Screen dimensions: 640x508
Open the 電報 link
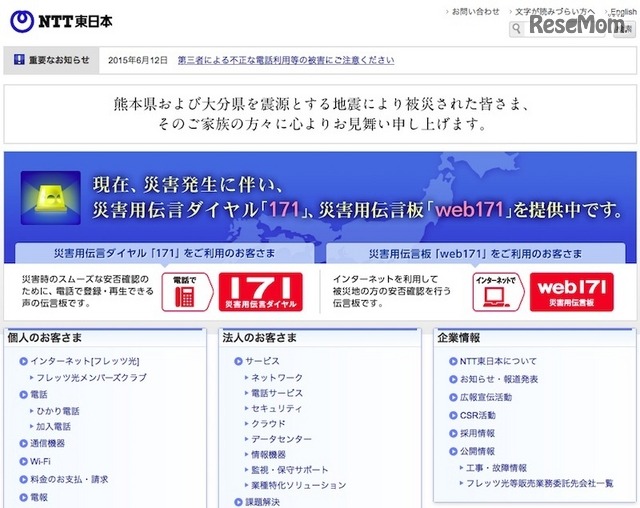[39, 497]
